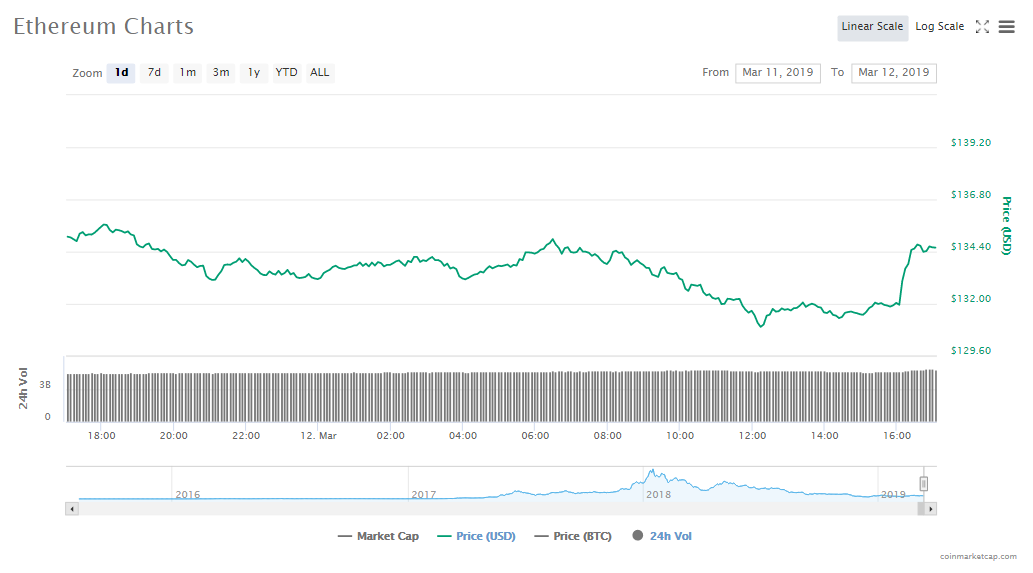Select the 1d zoom range
The image size is (1033, 573).
[121, 73]
